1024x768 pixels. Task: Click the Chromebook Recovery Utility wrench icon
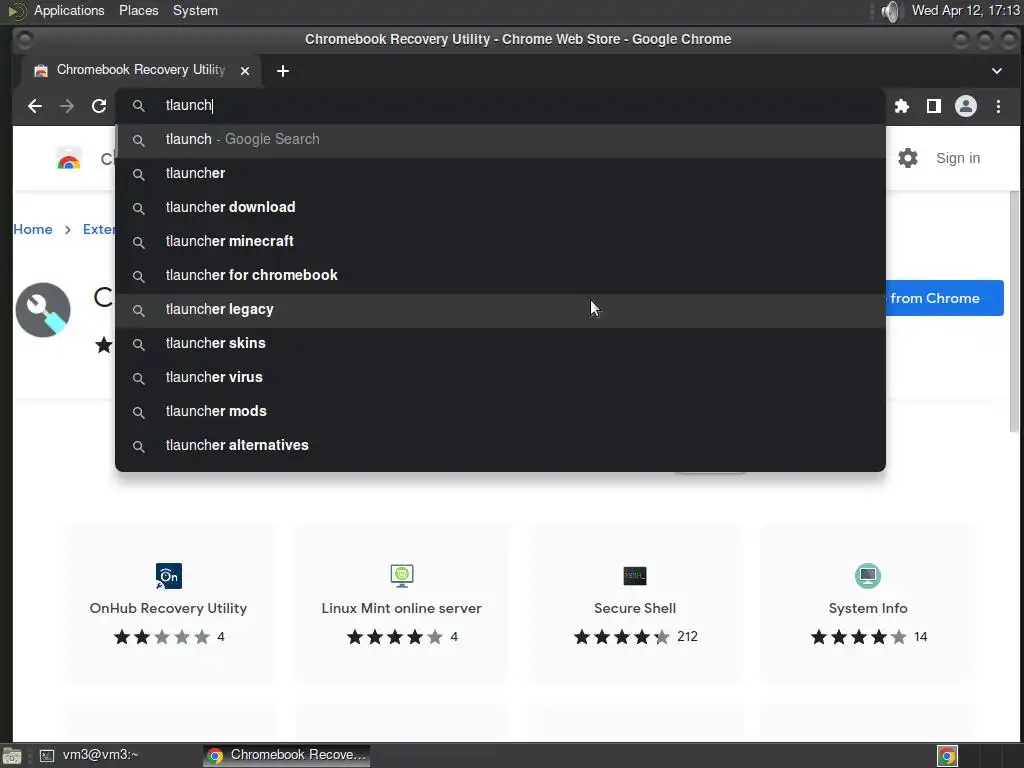[43, 310]
